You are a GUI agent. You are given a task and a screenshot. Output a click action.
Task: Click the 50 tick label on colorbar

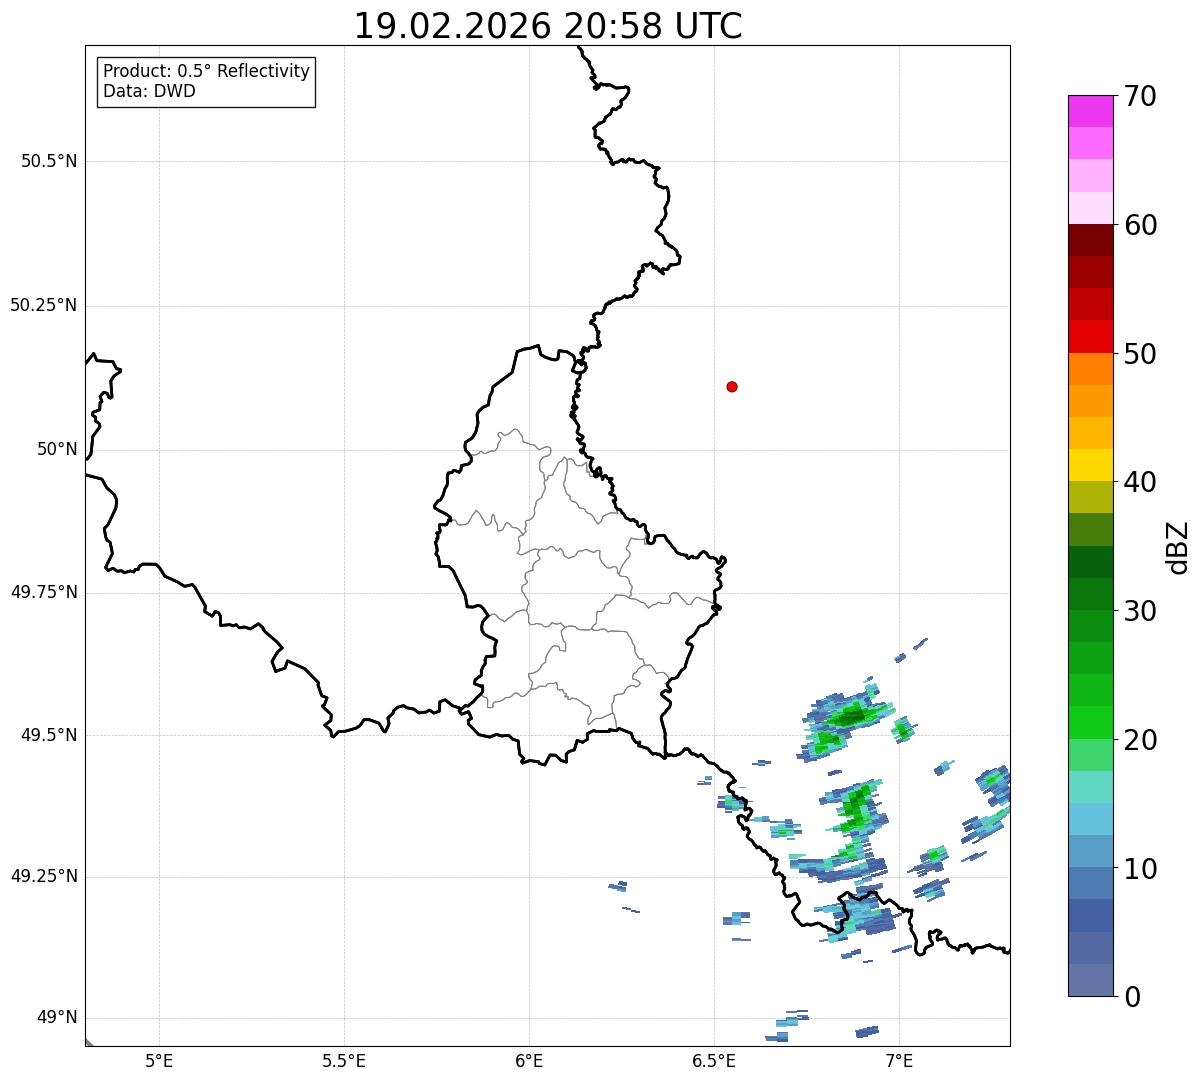click(x=1140, y=354)
